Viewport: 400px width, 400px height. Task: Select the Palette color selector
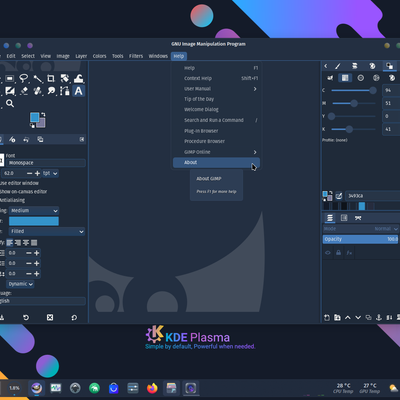point(392,78)
